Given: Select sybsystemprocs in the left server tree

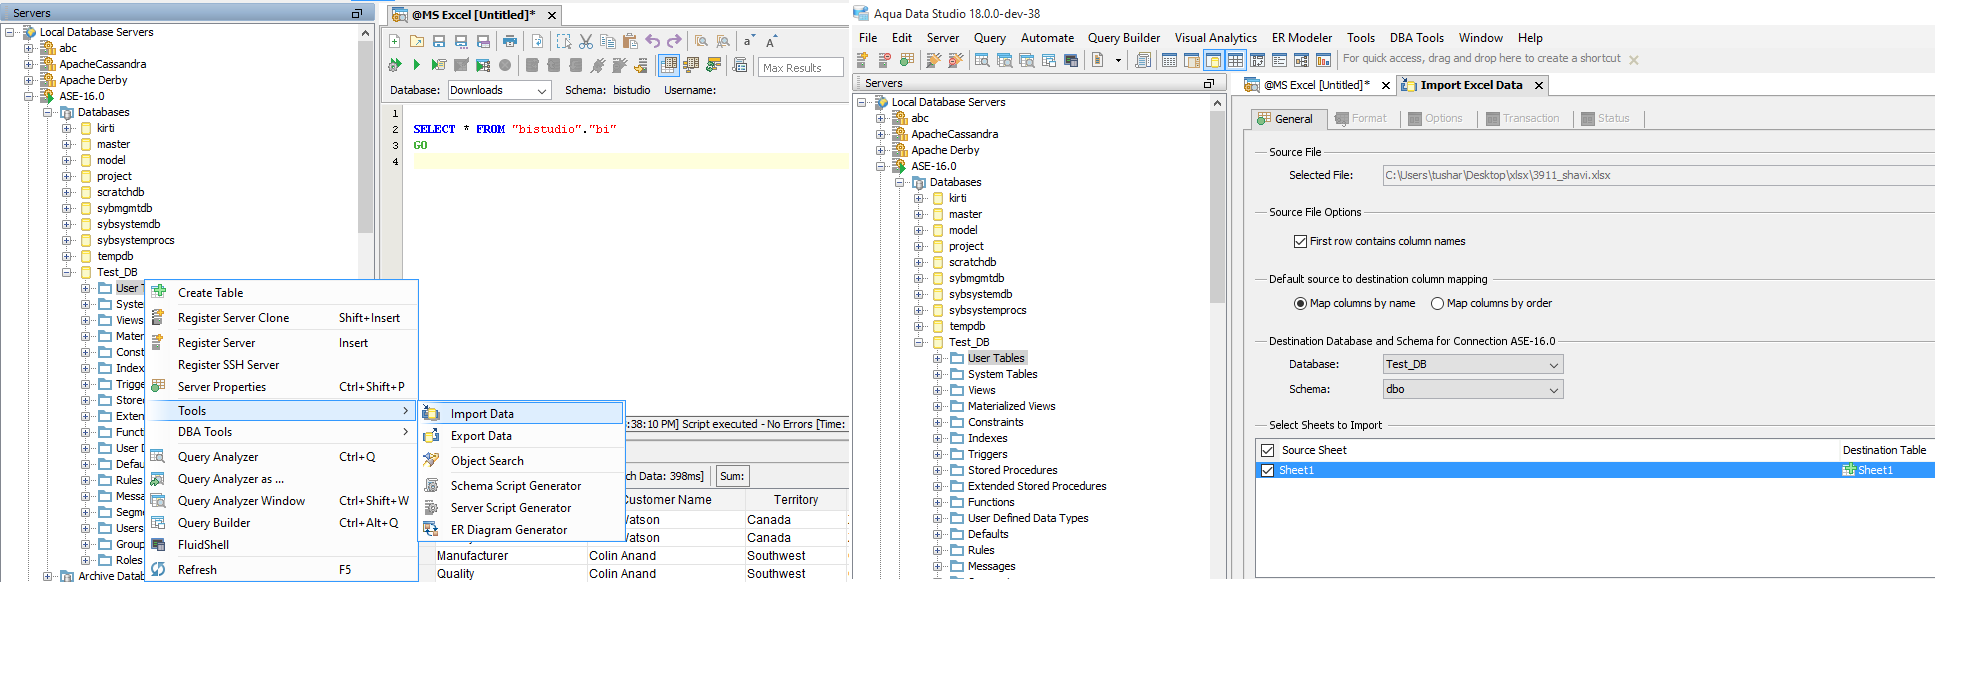Looking at the screenshot, I should coord(135,240).
